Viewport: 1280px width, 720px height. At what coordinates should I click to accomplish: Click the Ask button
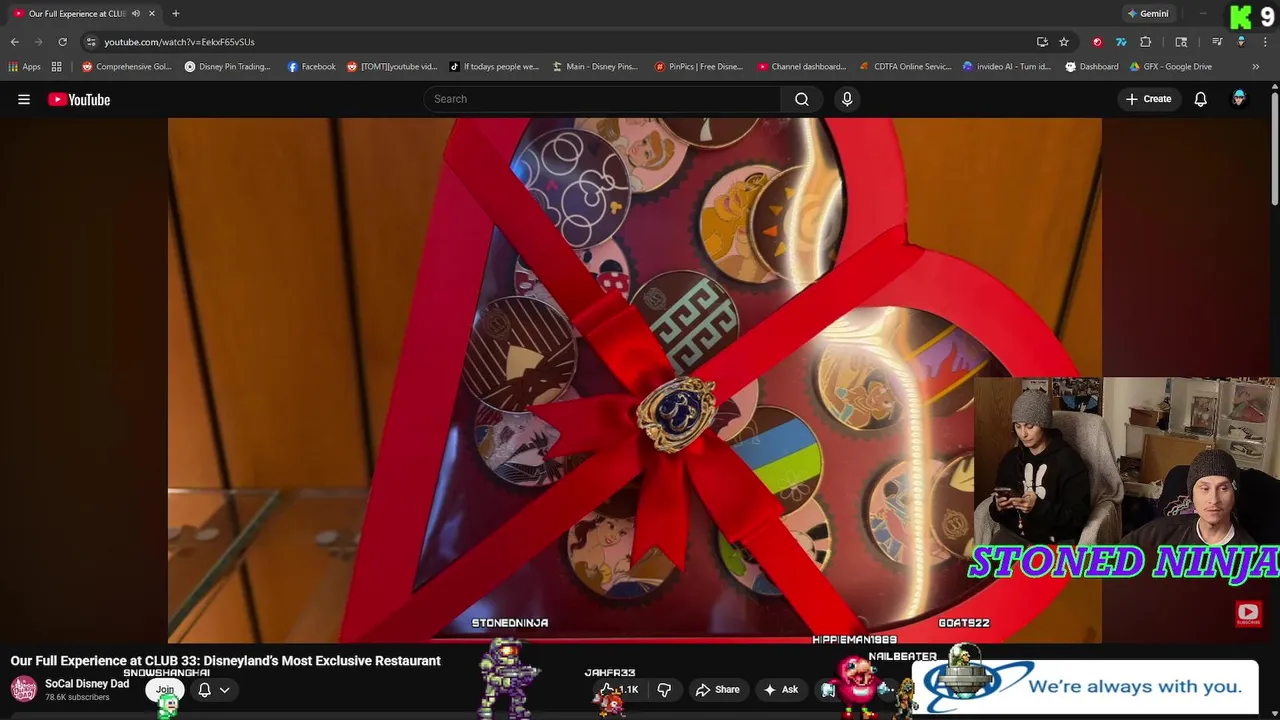pos(781,689)
